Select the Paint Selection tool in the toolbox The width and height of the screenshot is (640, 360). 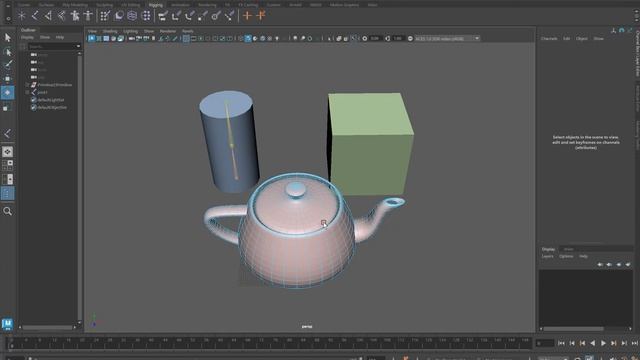coord(7,65)
